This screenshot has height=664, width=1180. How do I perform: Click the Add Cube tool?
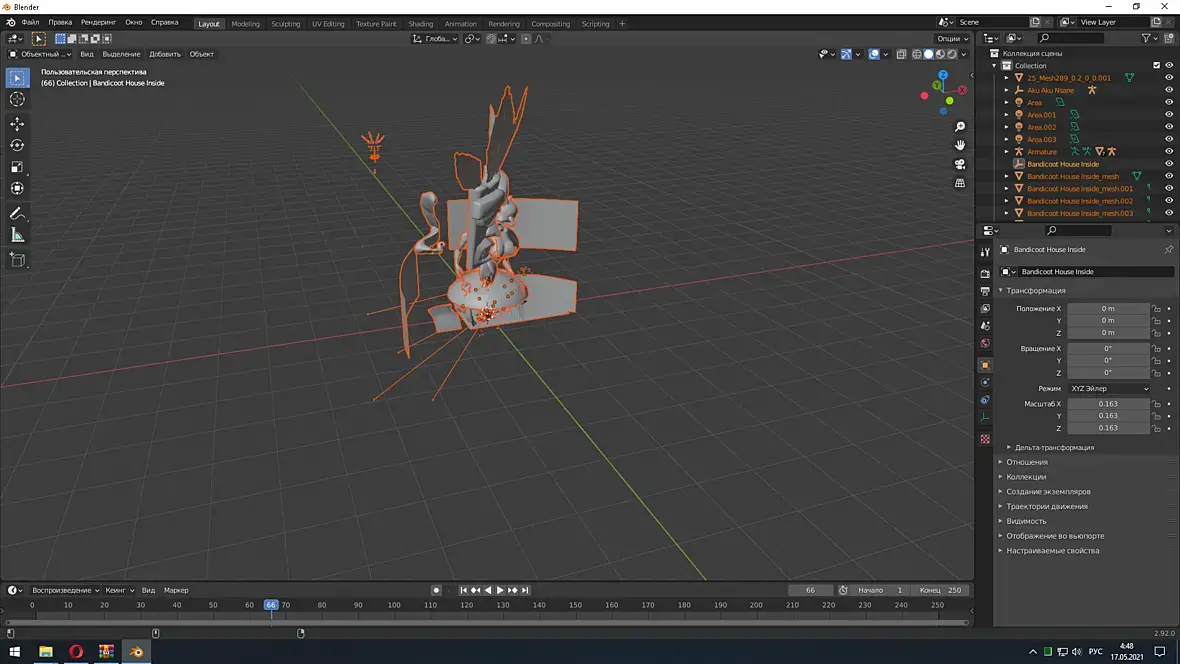pyautogui.click(x=17, y=259)
